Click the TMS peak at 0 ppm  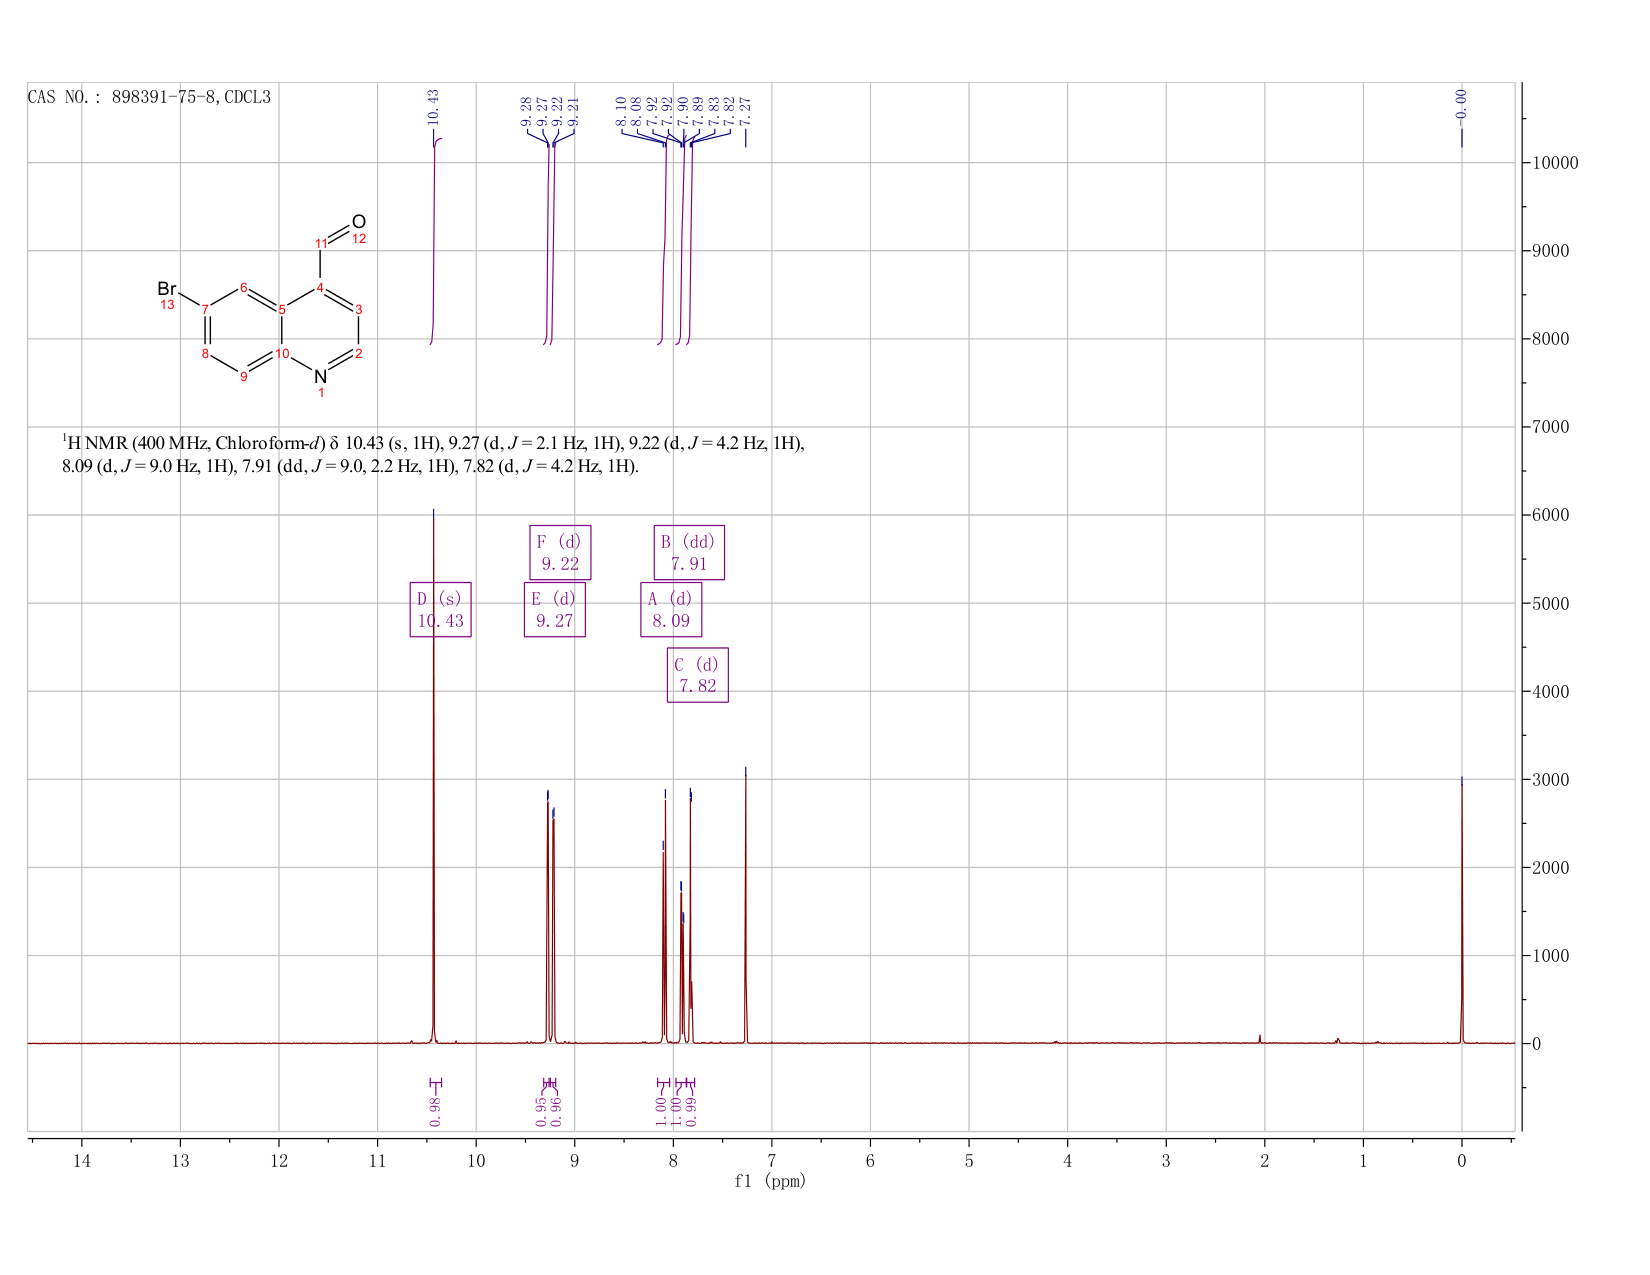tap(1461, 910)
